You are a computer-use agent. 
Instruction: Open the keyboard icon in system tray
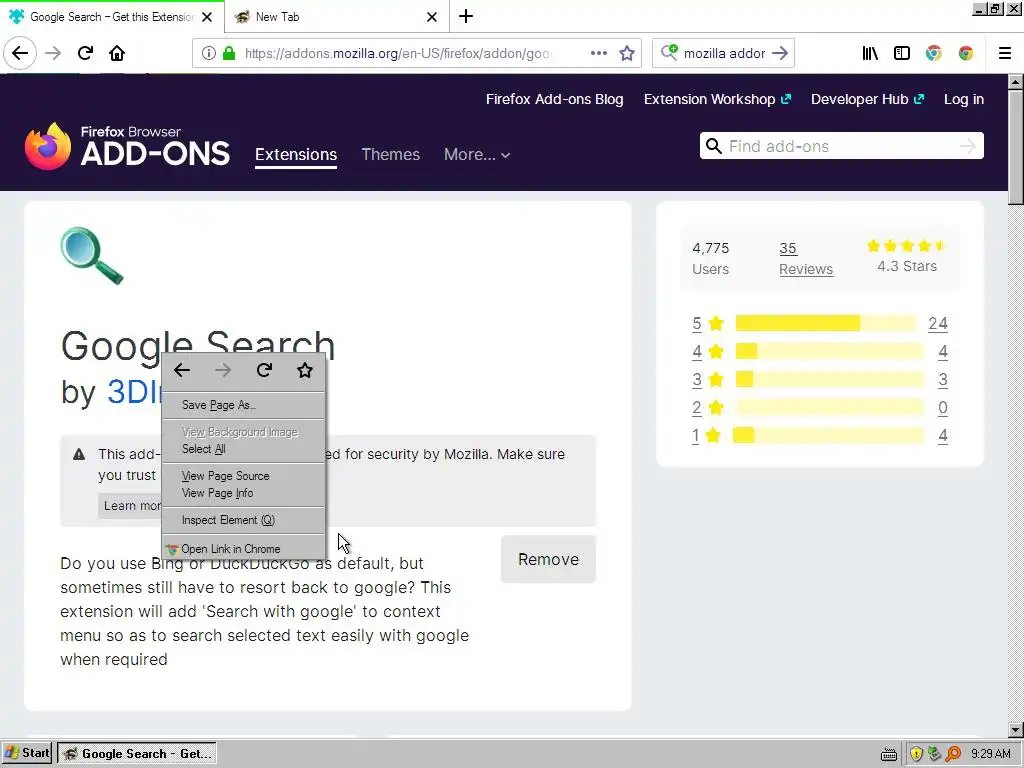click(888, 754)
